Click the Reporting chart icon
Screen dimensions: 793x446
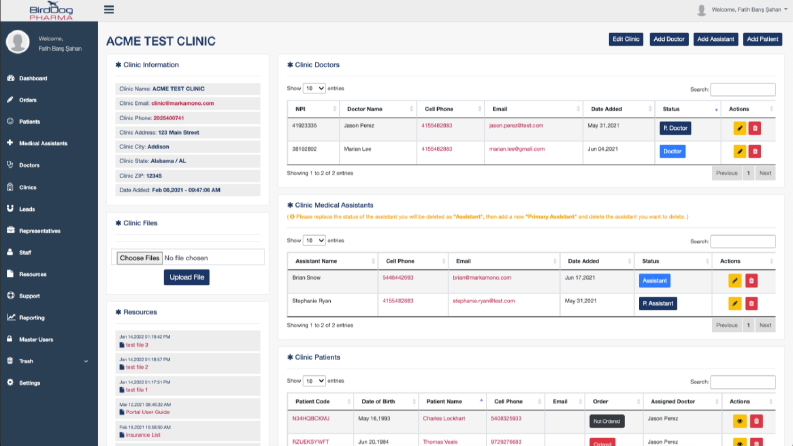(x=11, y=317)
